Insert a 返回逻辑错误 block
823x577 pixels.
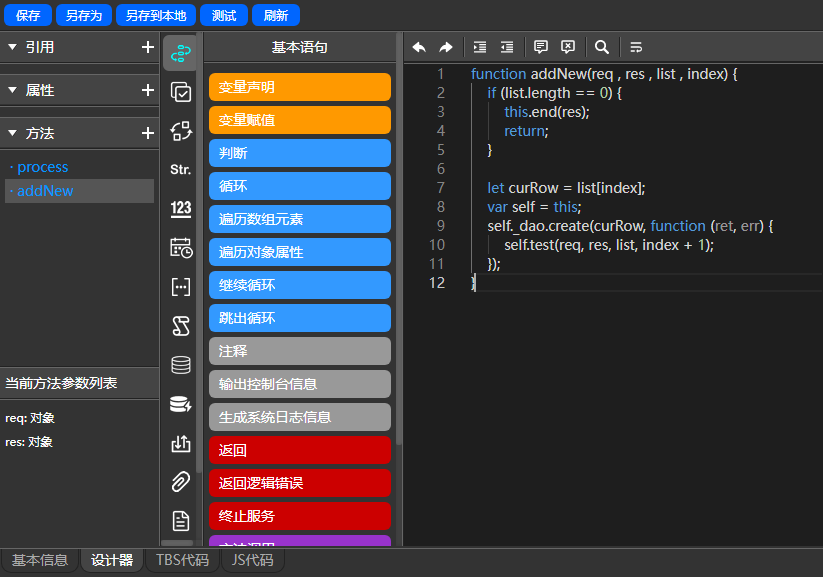(x=300, y=483)
